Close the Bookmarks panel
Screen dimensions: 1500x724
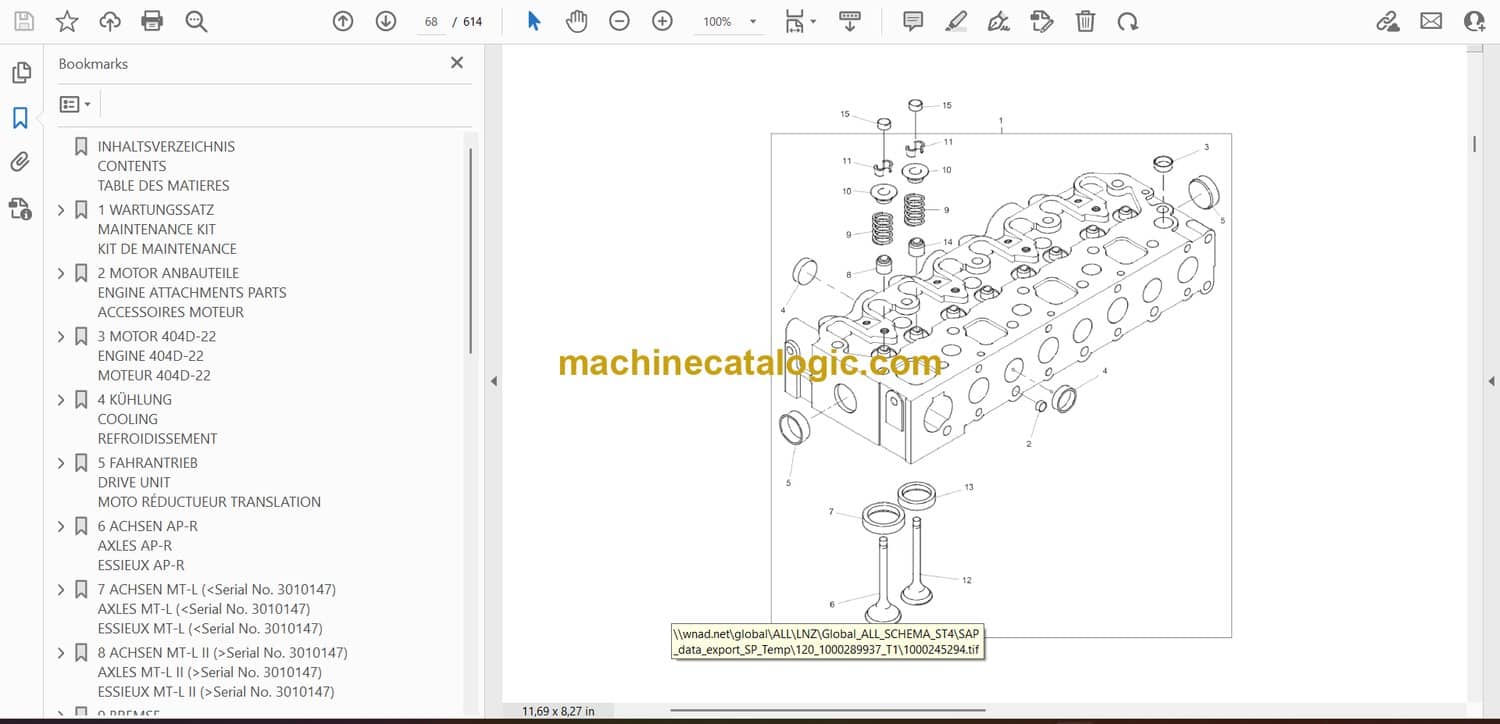[457, 63]
